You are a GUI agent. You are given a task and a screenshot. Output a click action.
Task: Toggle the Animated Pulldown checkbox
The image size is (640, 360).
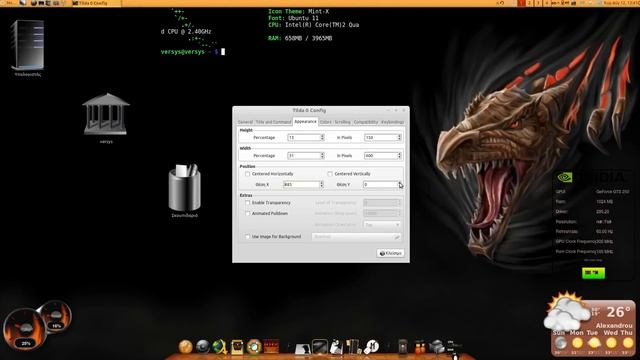point(247,213)
